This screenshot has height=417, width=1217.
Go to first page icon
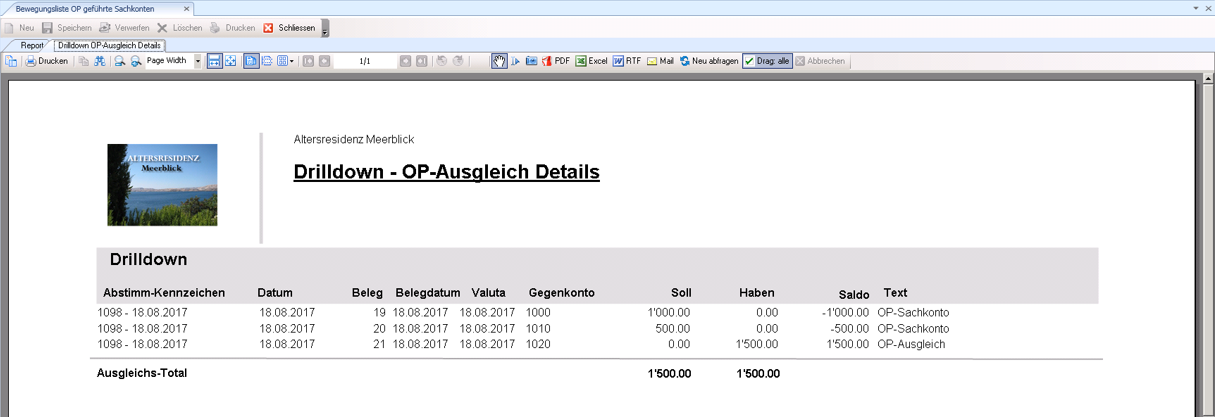coord(309,61)
